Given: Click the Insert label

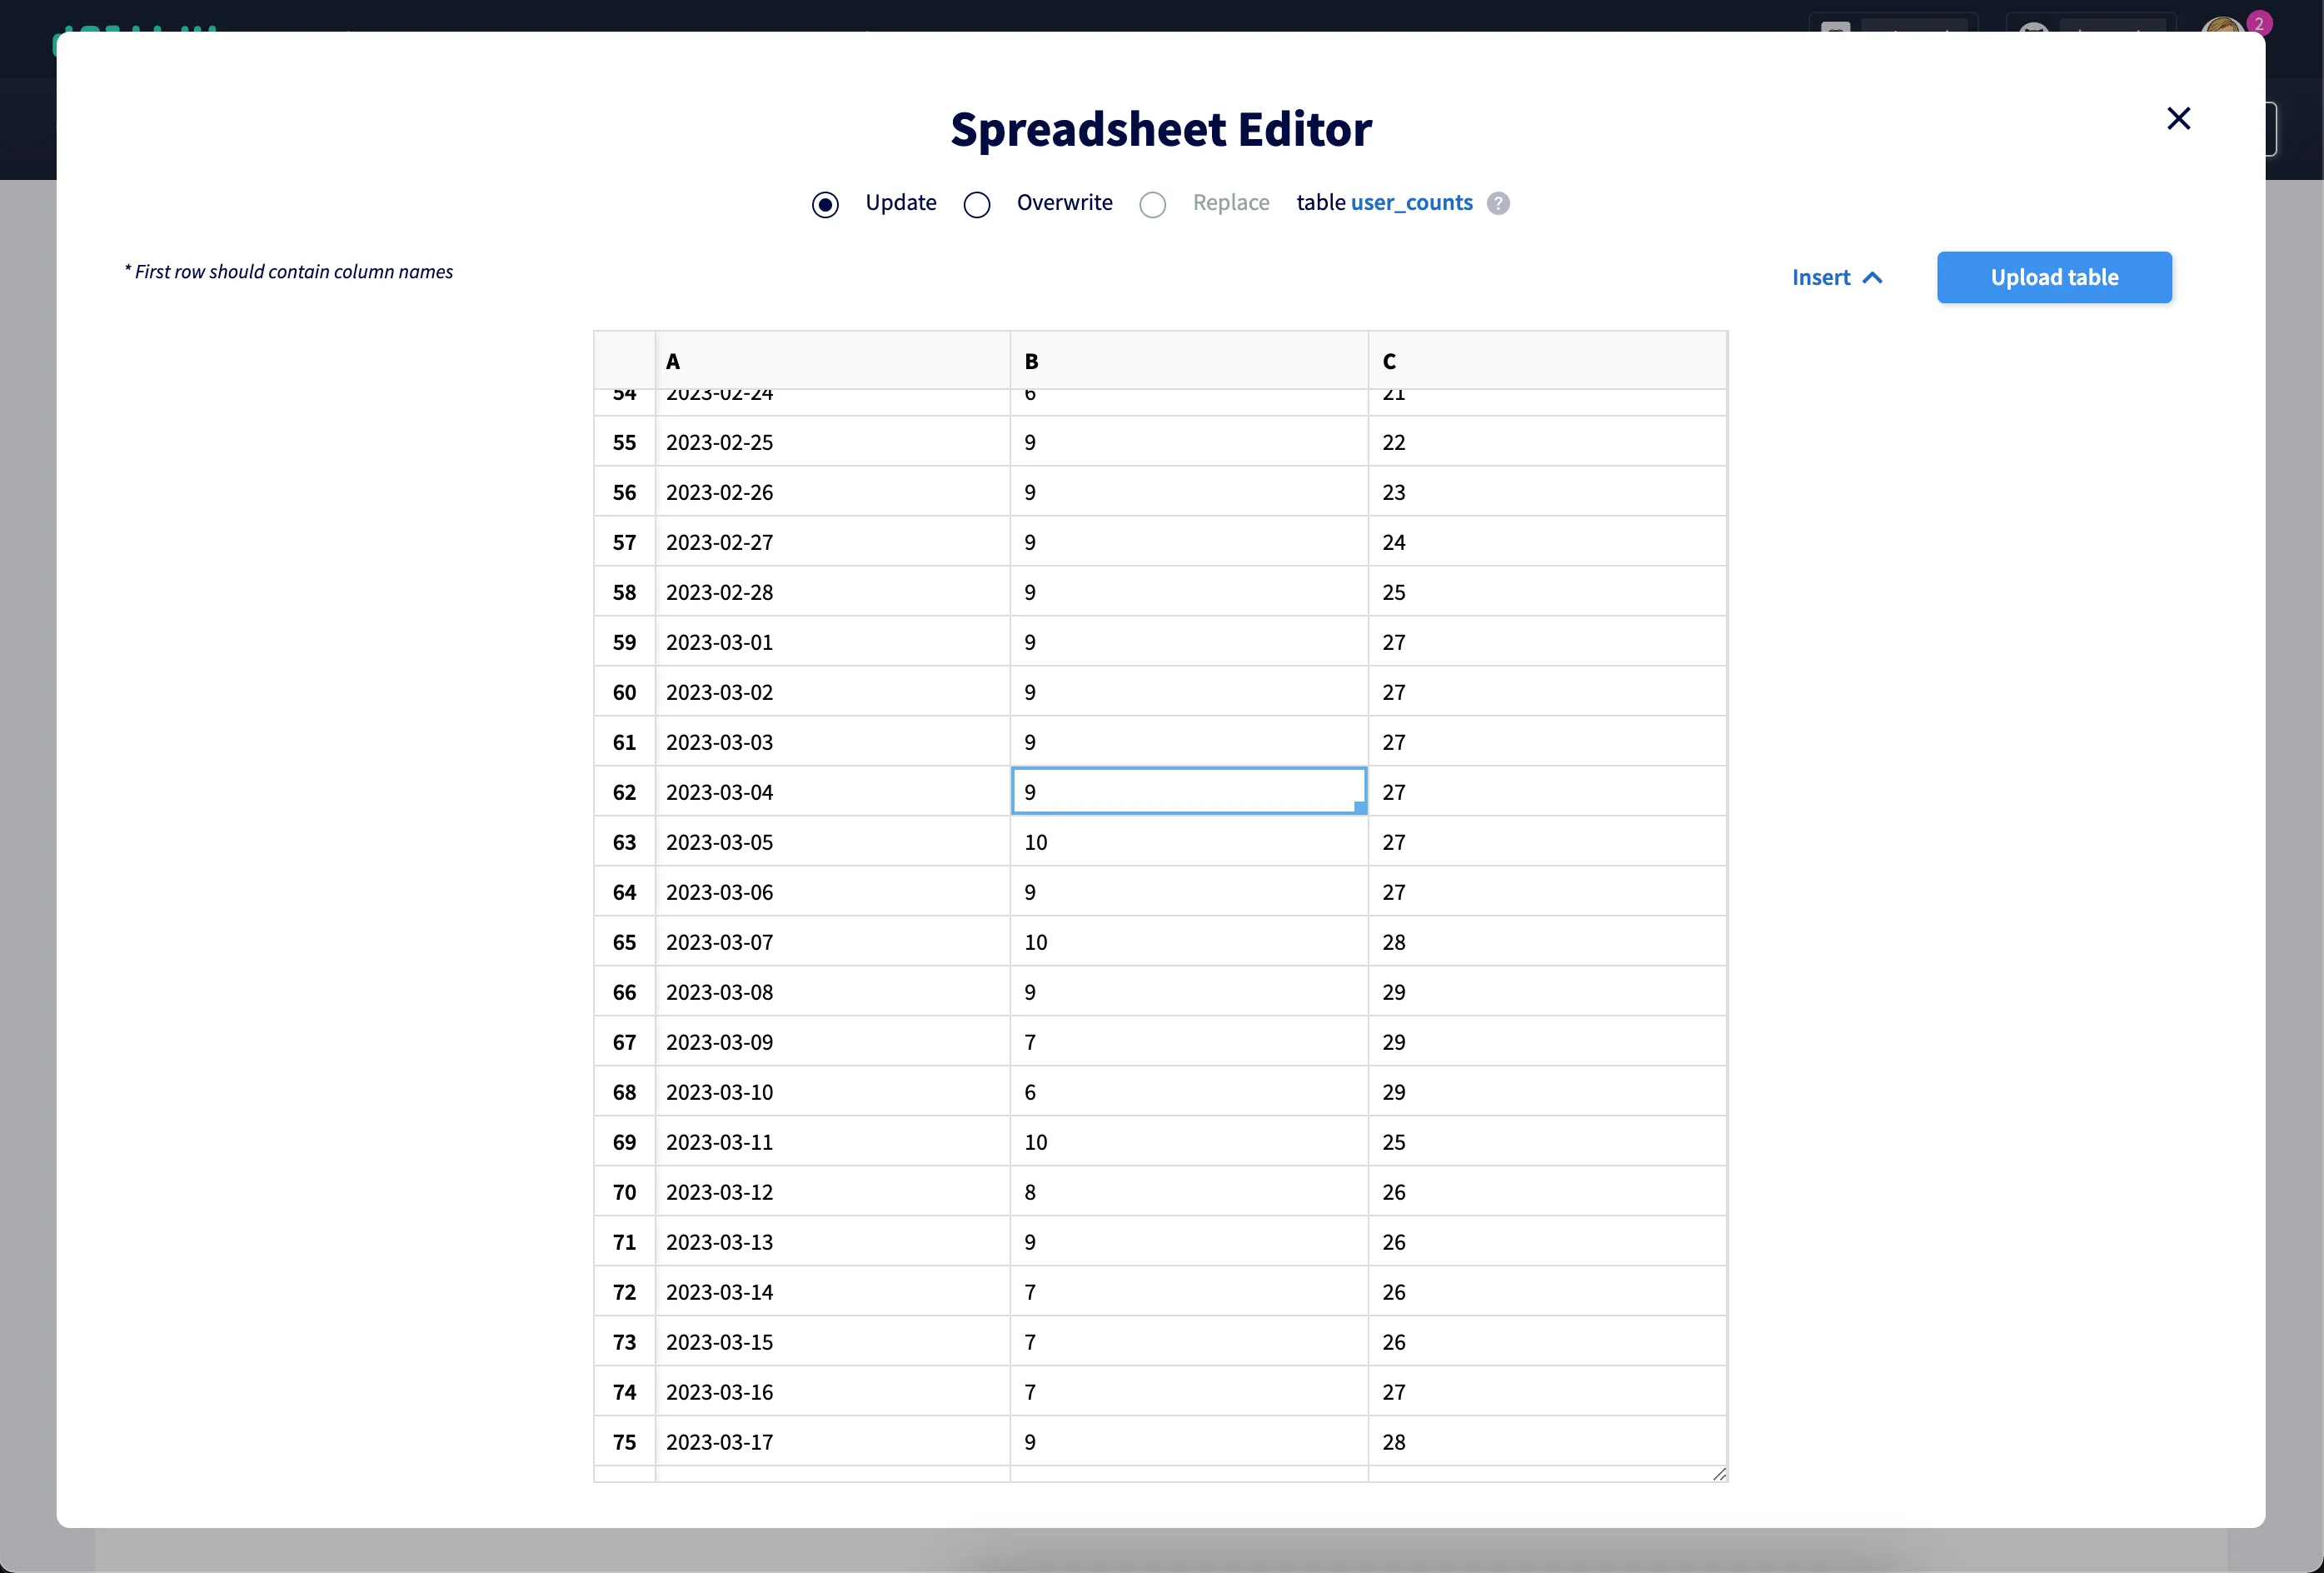Looking at the screenshot, I should (x=1819, y=277).
